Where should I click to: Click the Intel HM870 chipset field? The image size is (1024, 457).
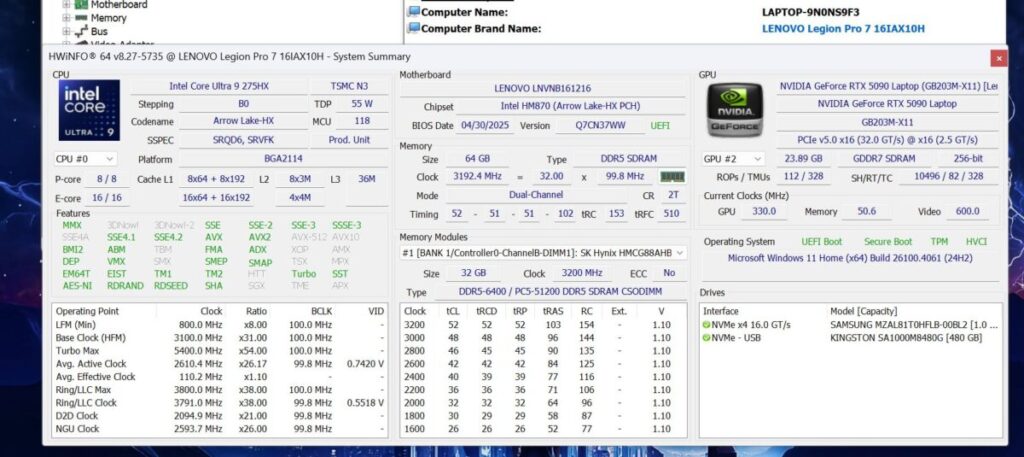(x=571, y=106)
